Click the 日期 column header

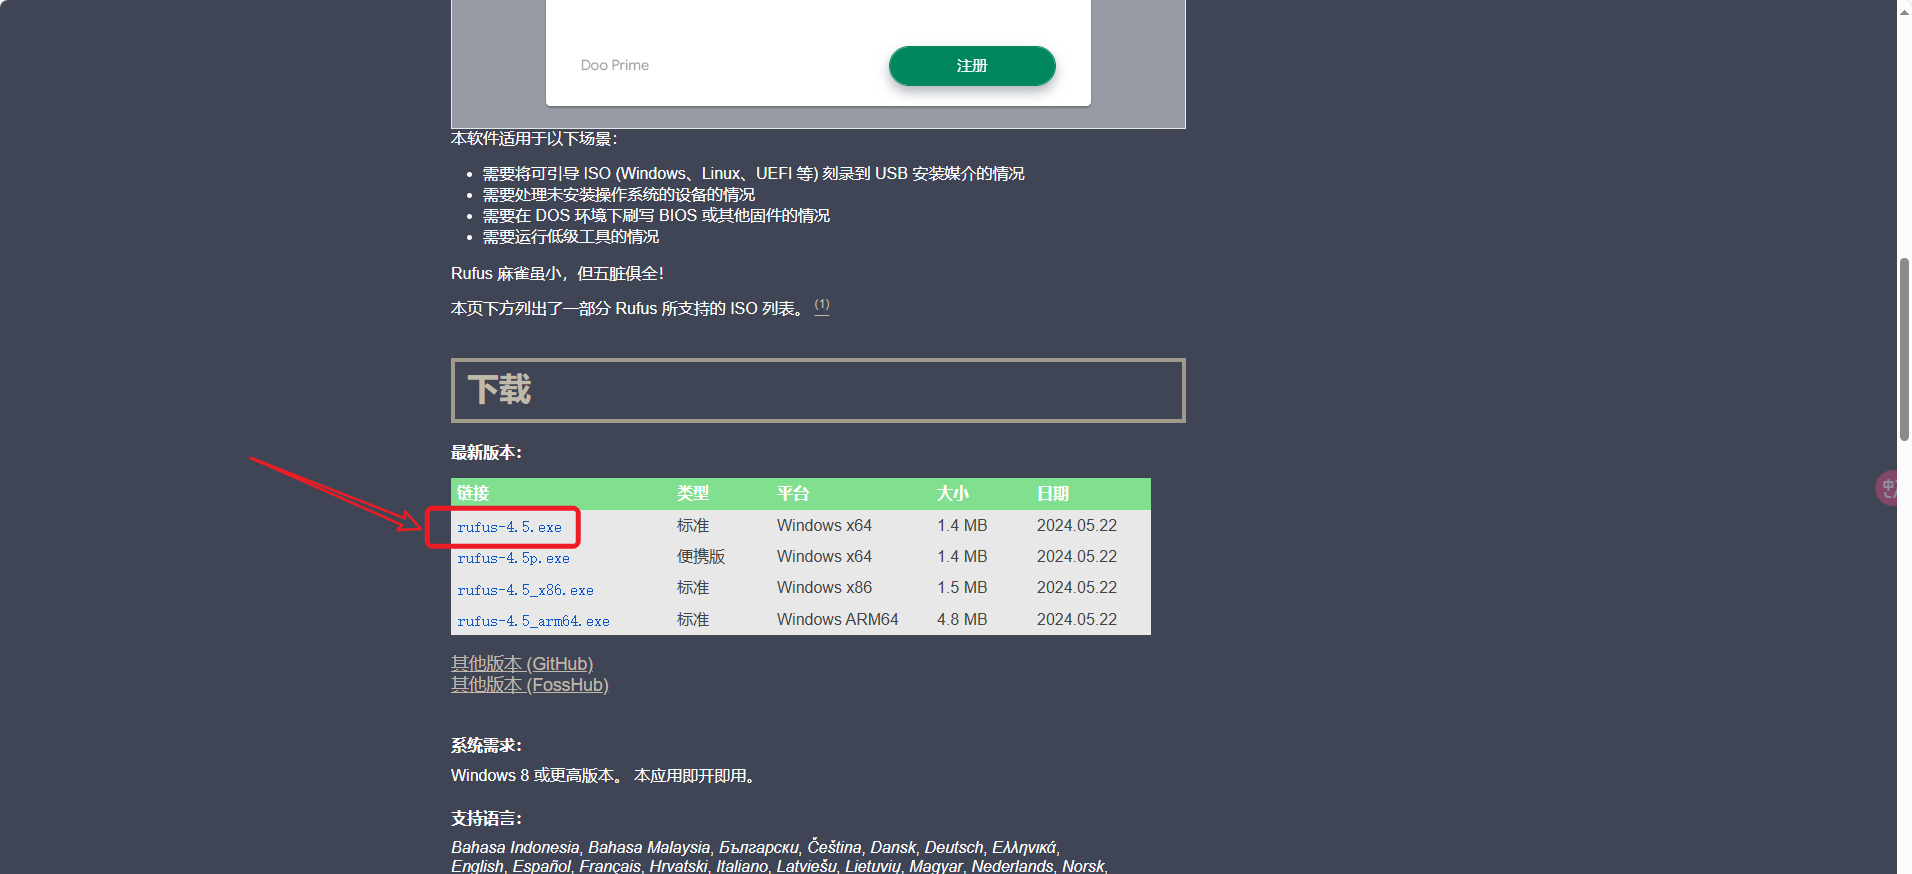click(1053, 493)
